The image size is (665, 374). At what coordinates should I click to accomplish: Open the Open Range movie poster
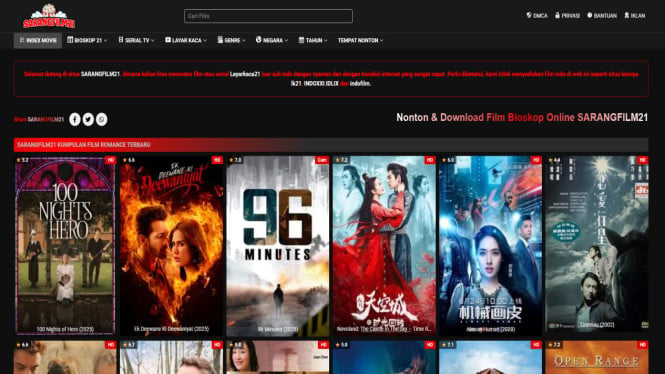(x=597, y=357)
